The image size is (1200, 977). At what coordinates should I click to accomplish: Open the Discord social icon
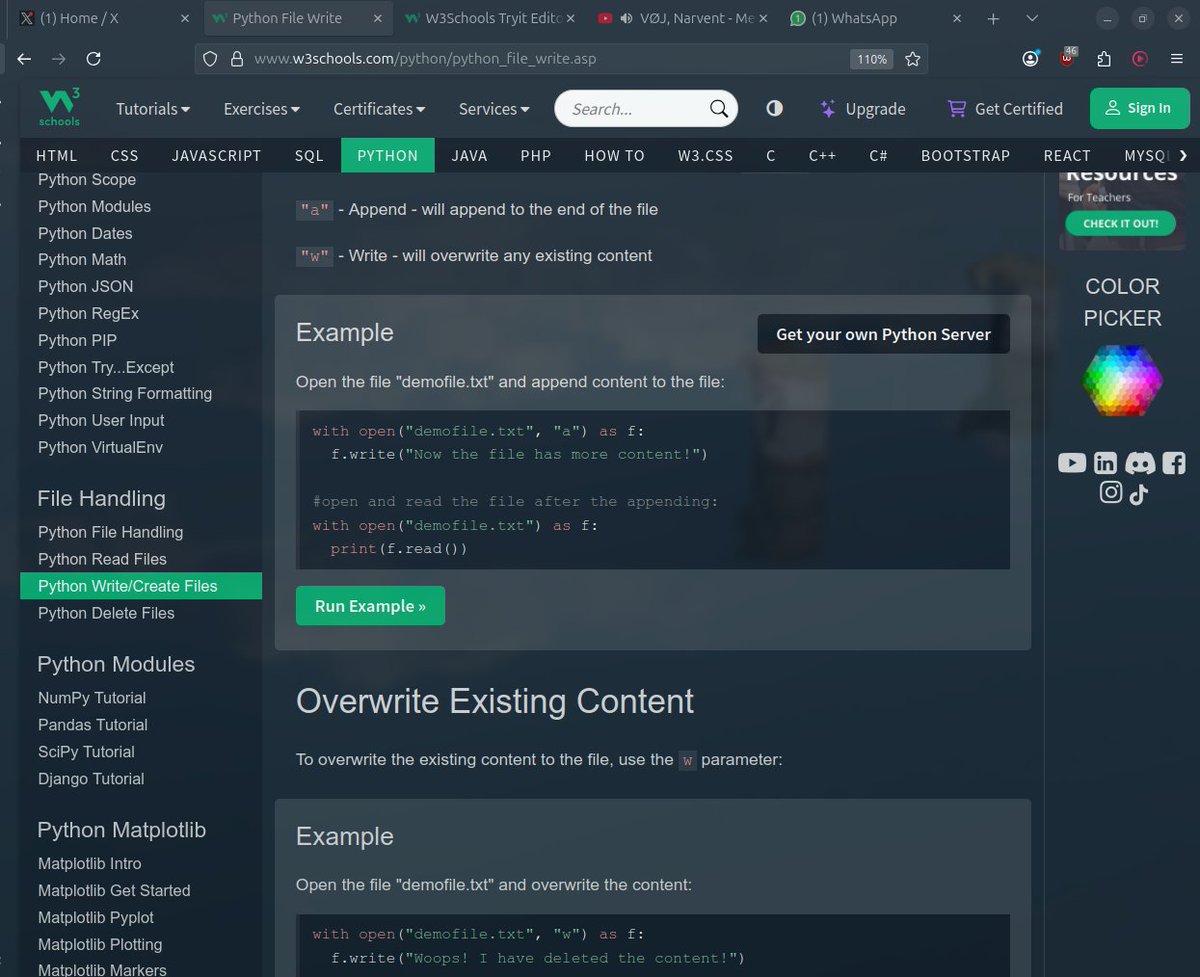(x=1140, y=463)
